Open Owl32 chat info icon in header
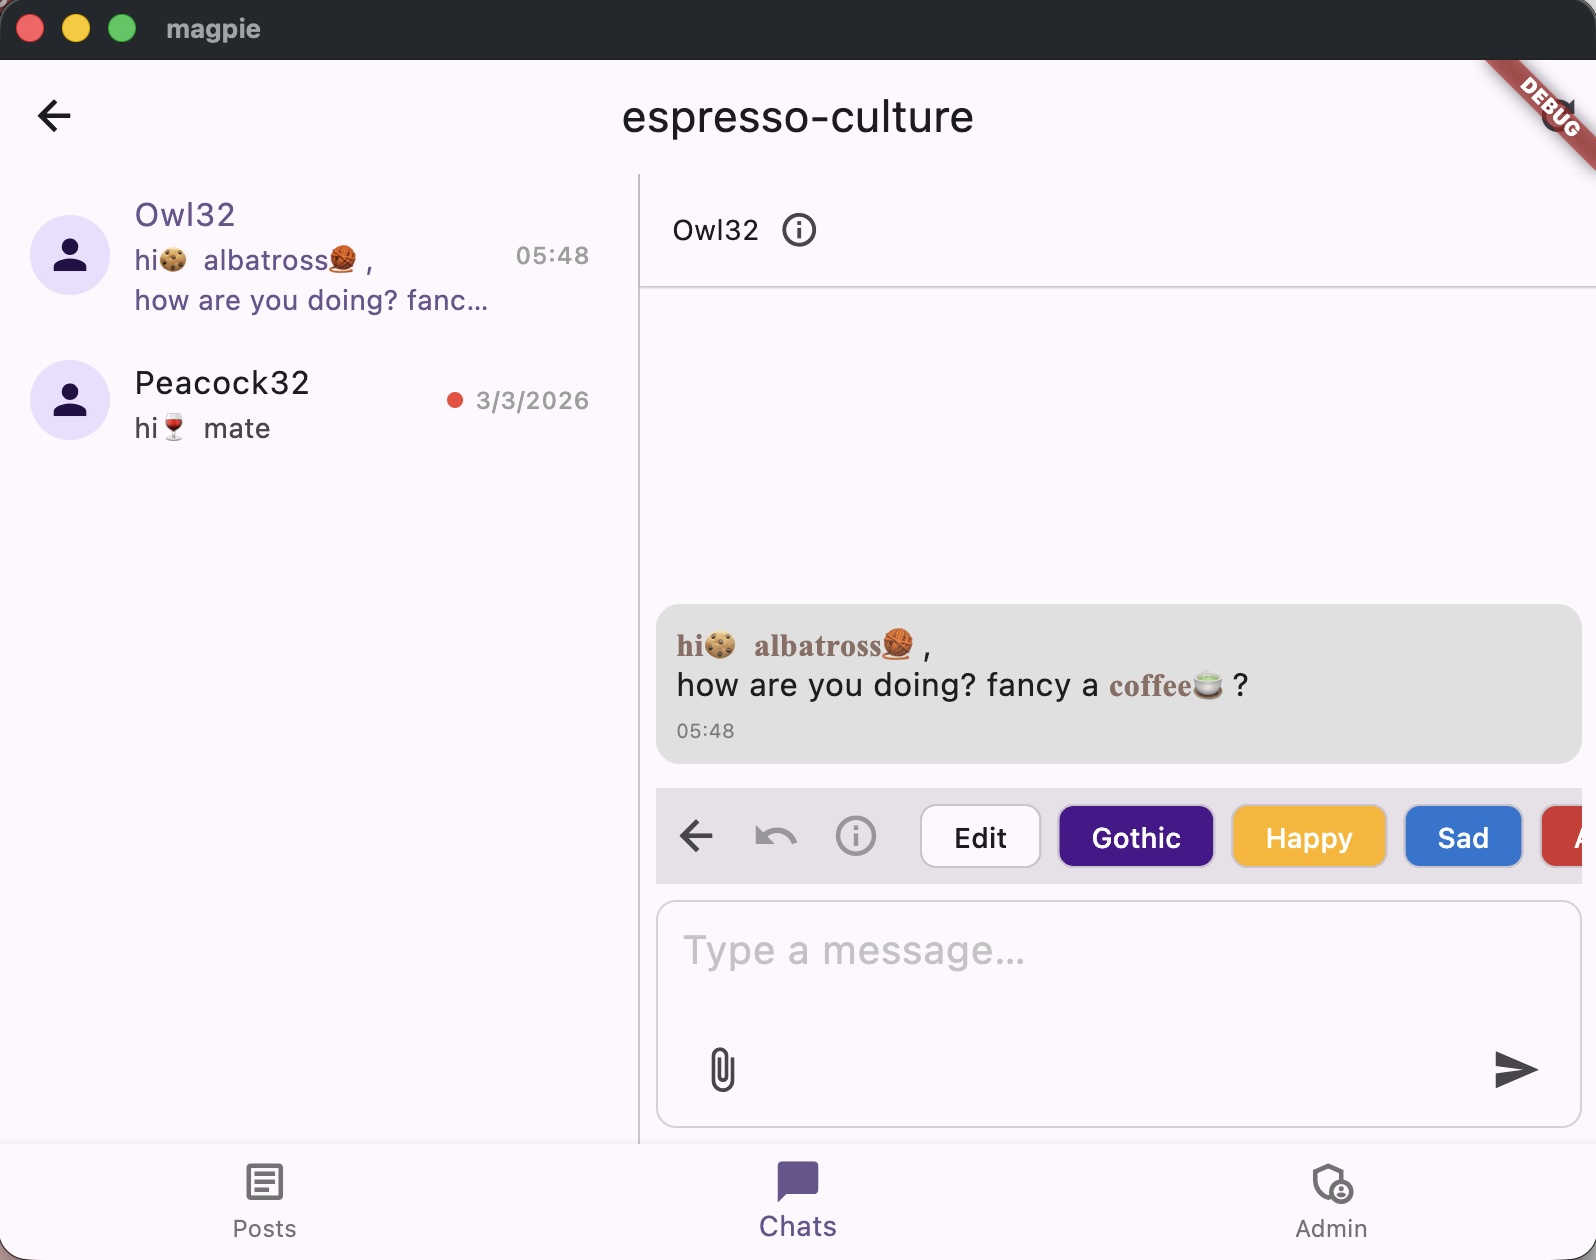This screenshot has width=1596, height=1260. click(798, 230)
